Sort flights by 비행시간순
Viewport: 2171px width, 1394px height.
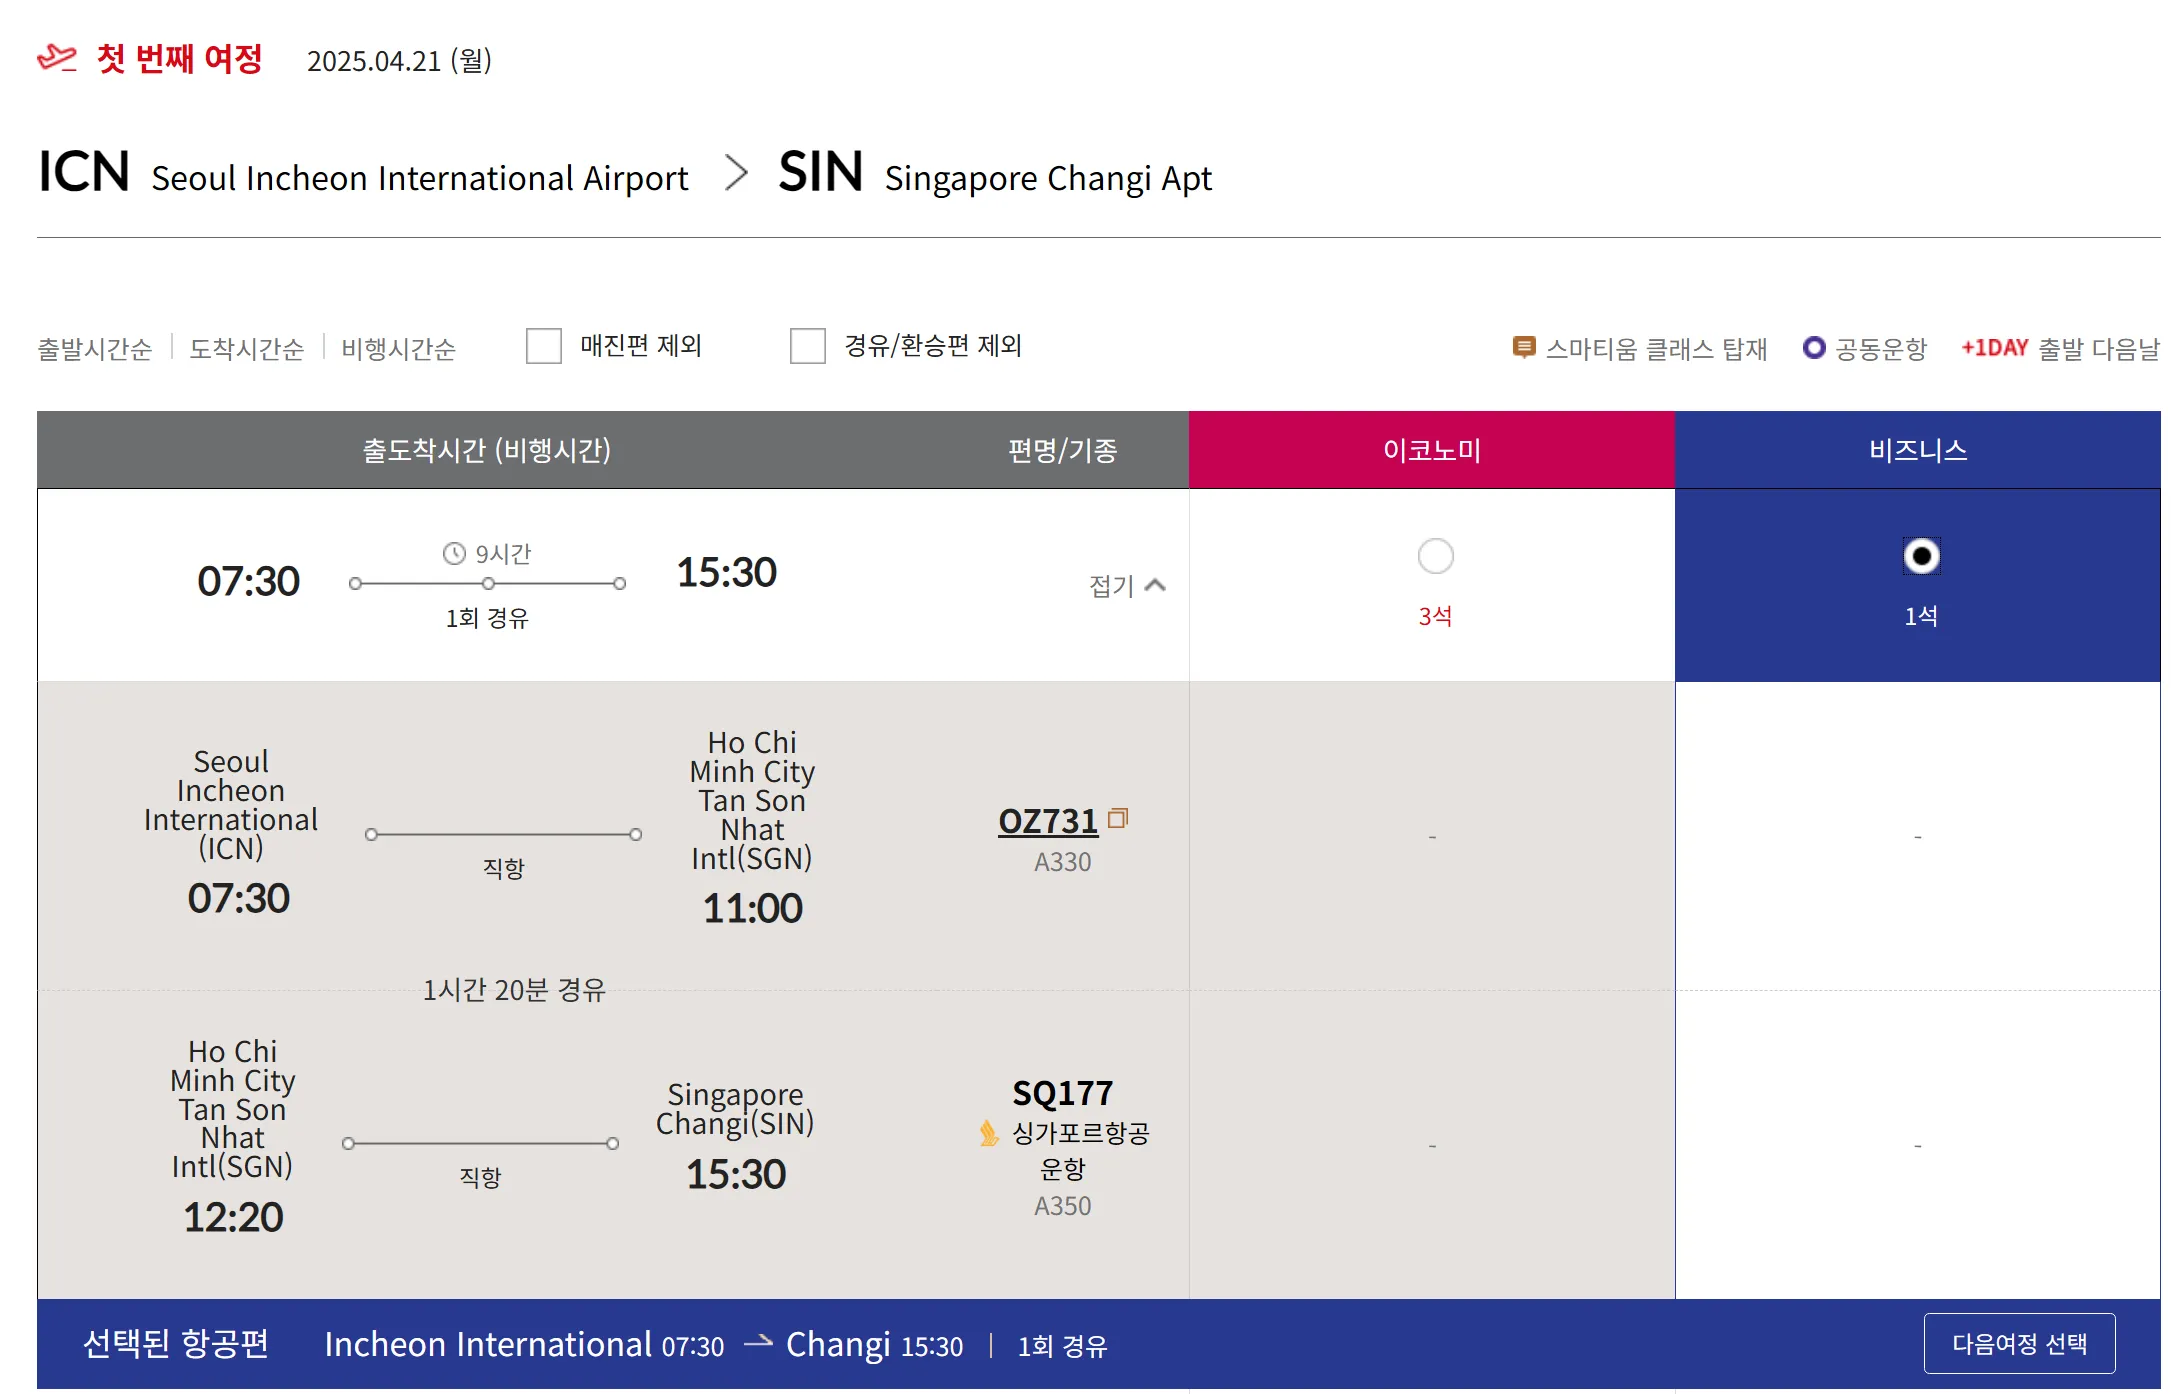pos(398,349)
